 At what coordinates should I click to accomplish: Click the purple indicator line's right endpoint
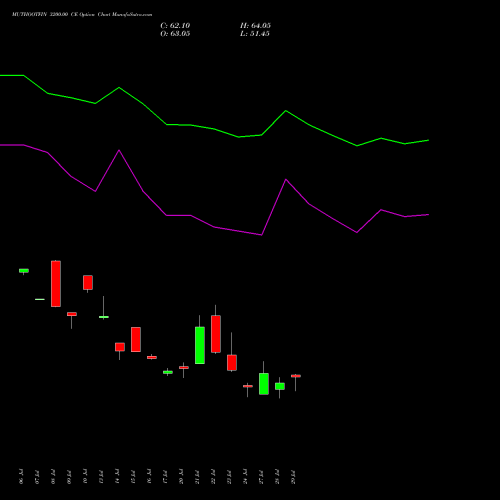(x=428, y=215)
